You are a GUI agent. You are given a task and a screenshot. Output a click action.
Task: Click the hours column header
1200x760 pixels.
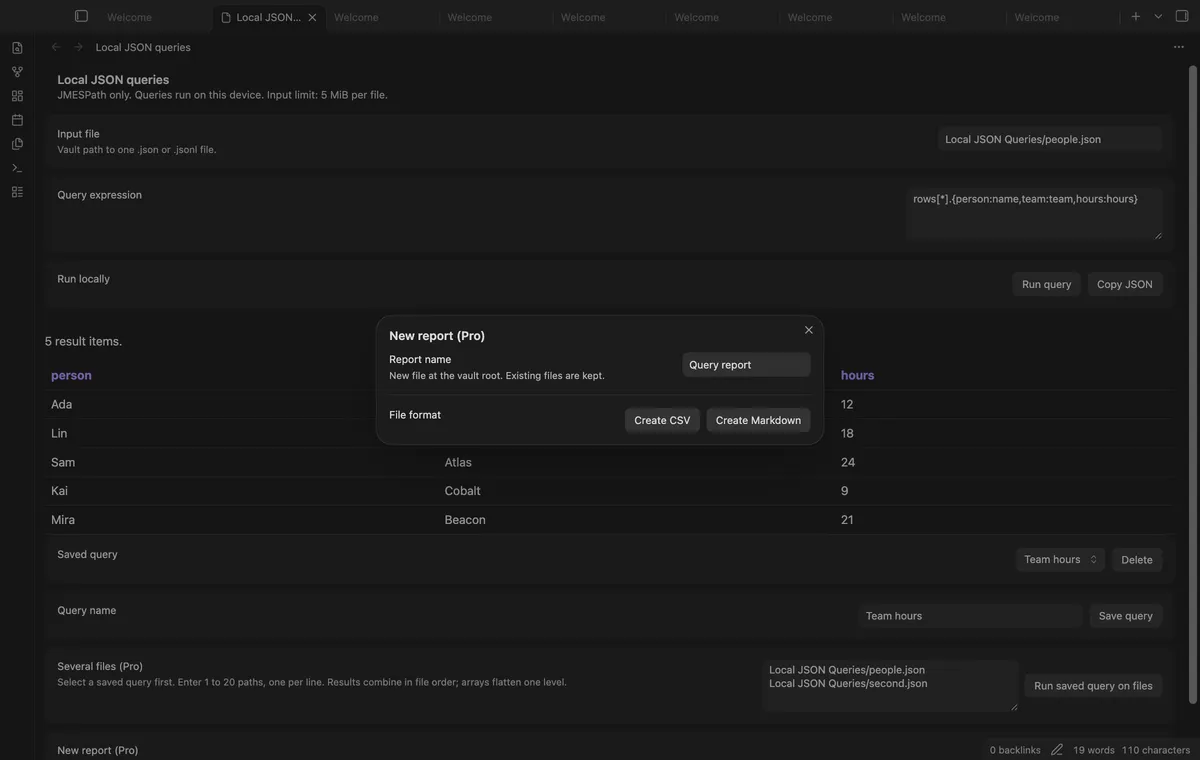[x=857, y=375]
